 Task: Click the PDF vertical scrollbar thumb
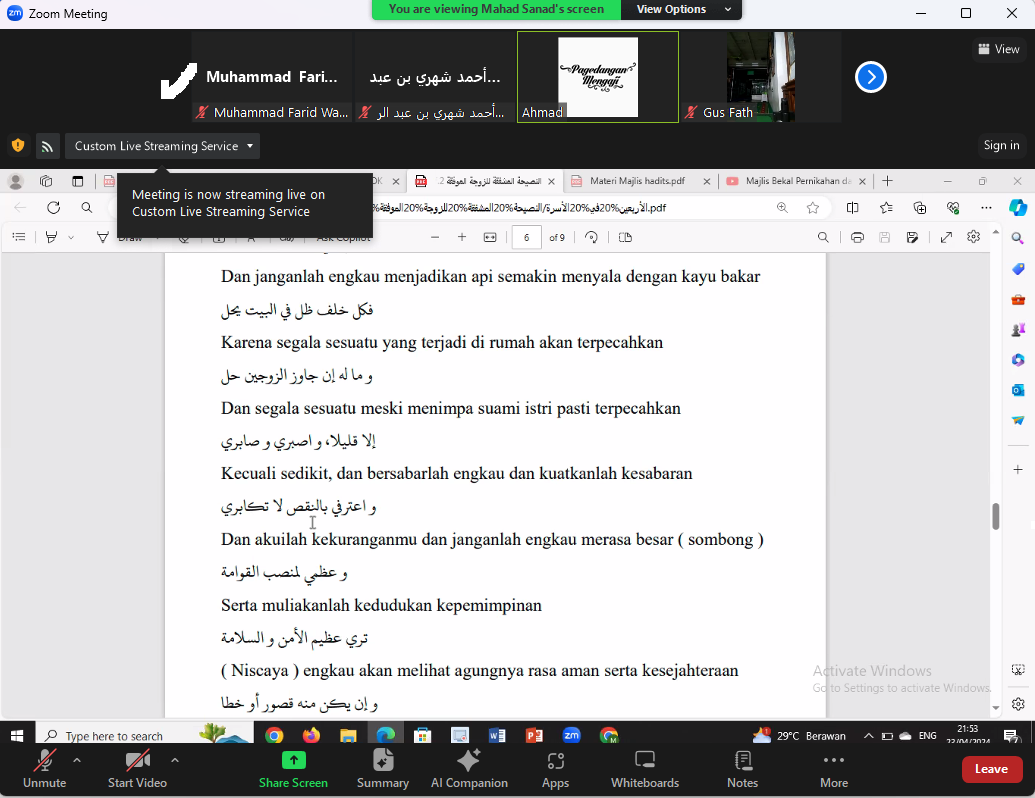pos(995,516)
